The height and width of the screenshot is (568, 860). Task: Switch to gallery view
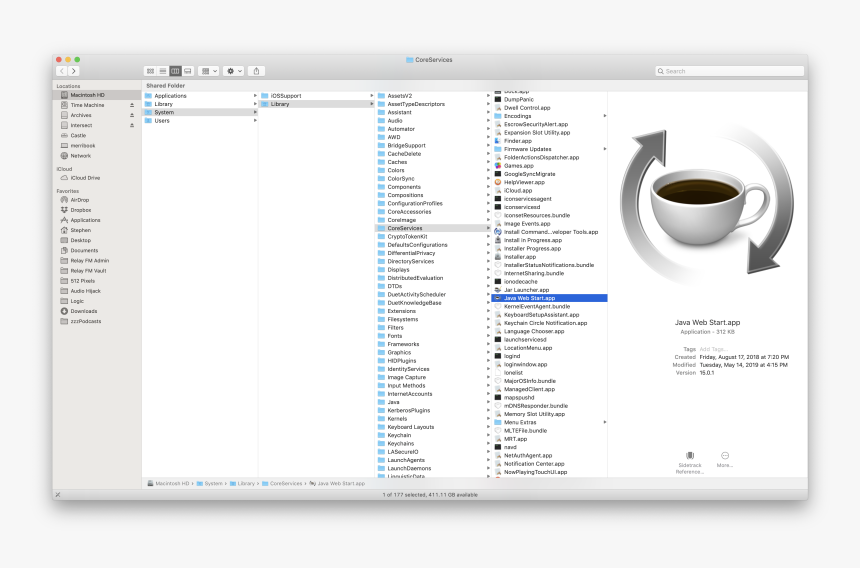pyautogui.click(x=188, y=71)
